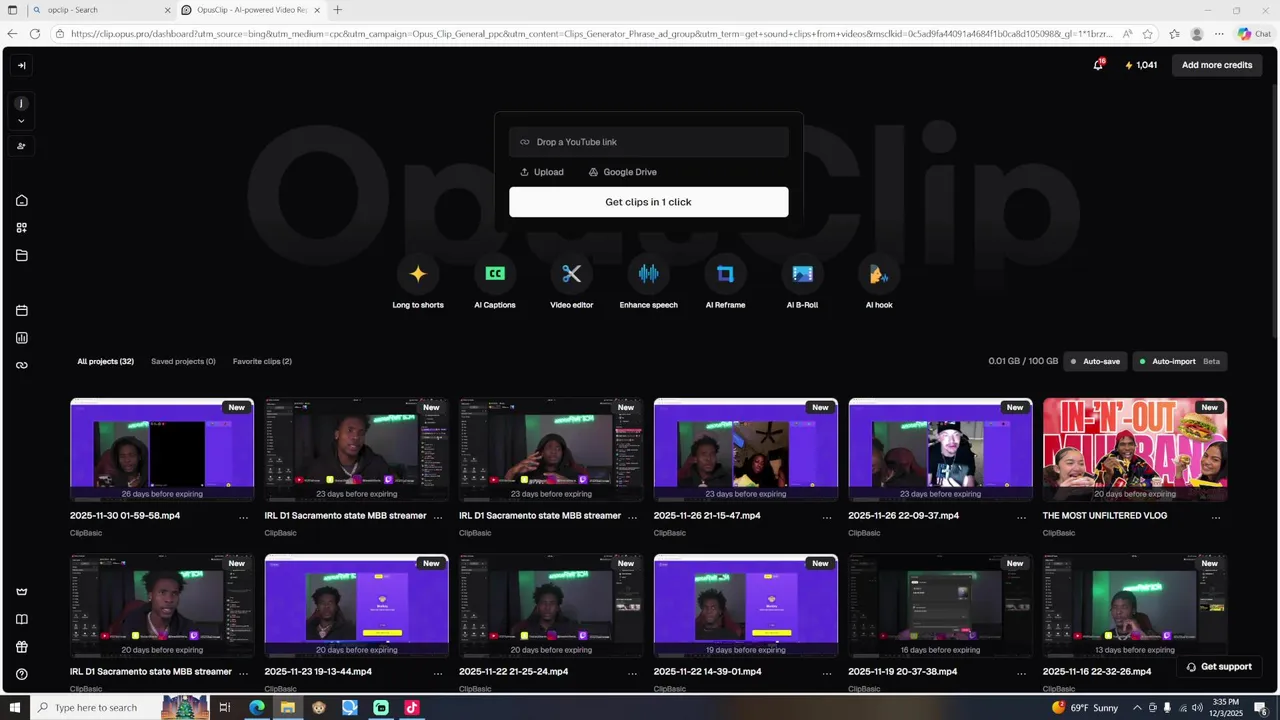Open the folder icon in sidebar
Screen dimensions: 1280x720
[x=22, y=255]
